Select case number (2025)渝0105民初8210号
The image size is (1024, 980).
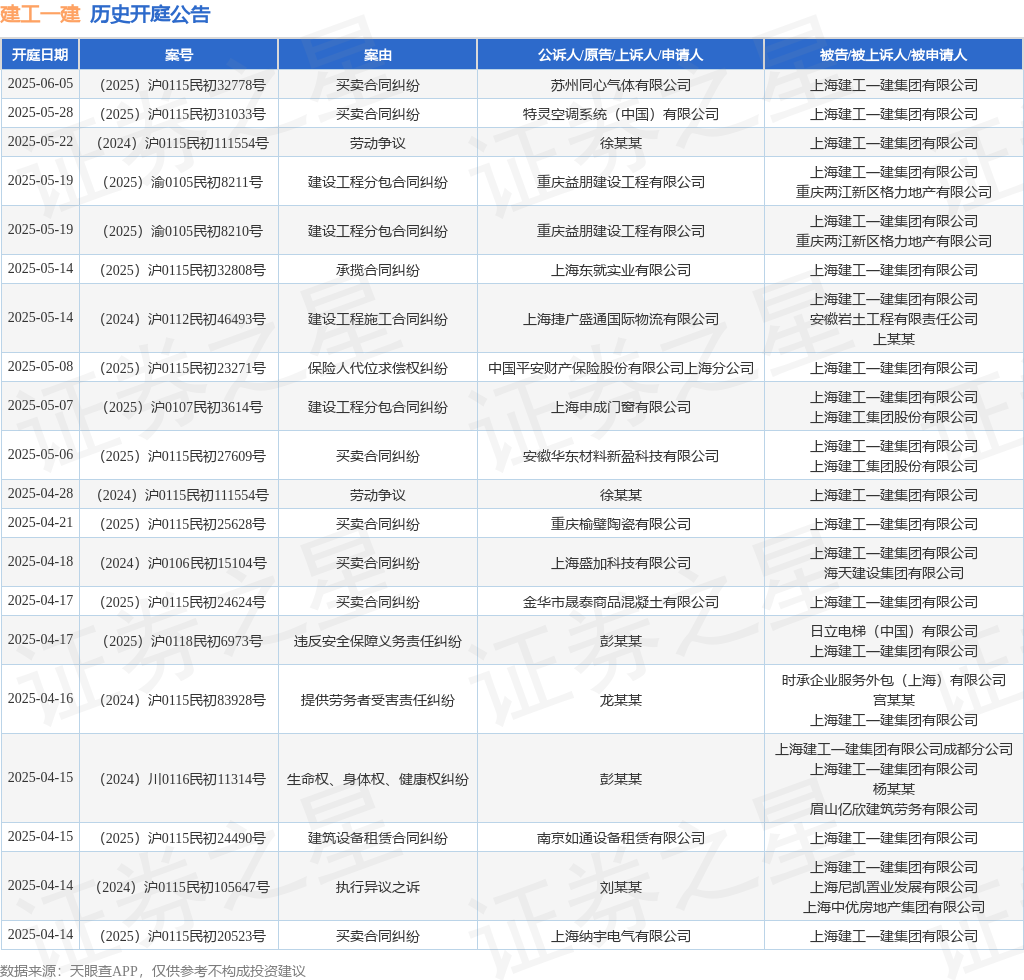pos(179,231)
